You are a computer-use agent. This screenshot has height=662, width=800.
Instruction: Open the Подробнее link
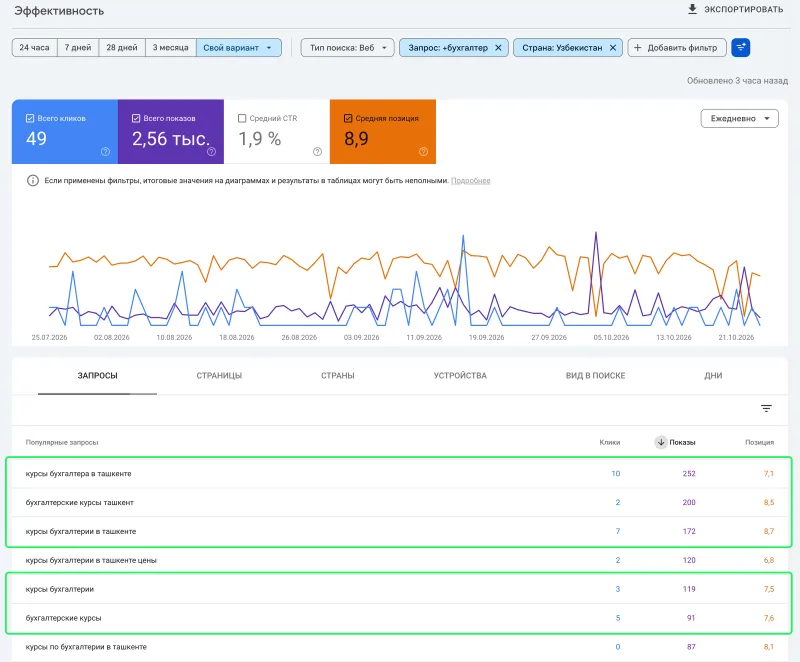coord(470,181)
